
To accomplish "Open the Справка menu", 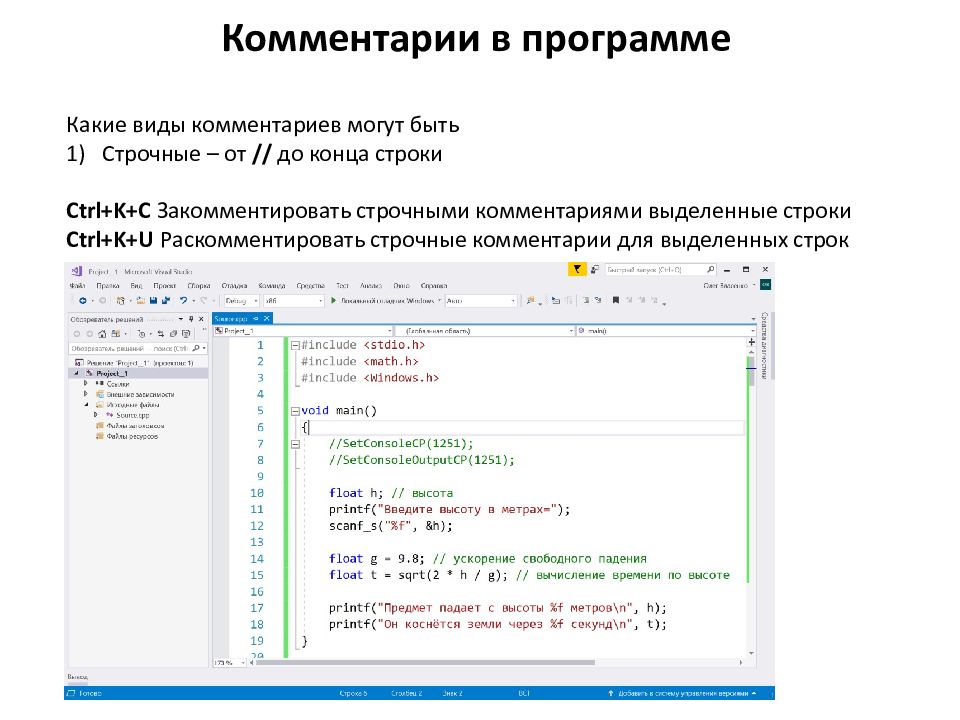I will click(x=434, y=285).
